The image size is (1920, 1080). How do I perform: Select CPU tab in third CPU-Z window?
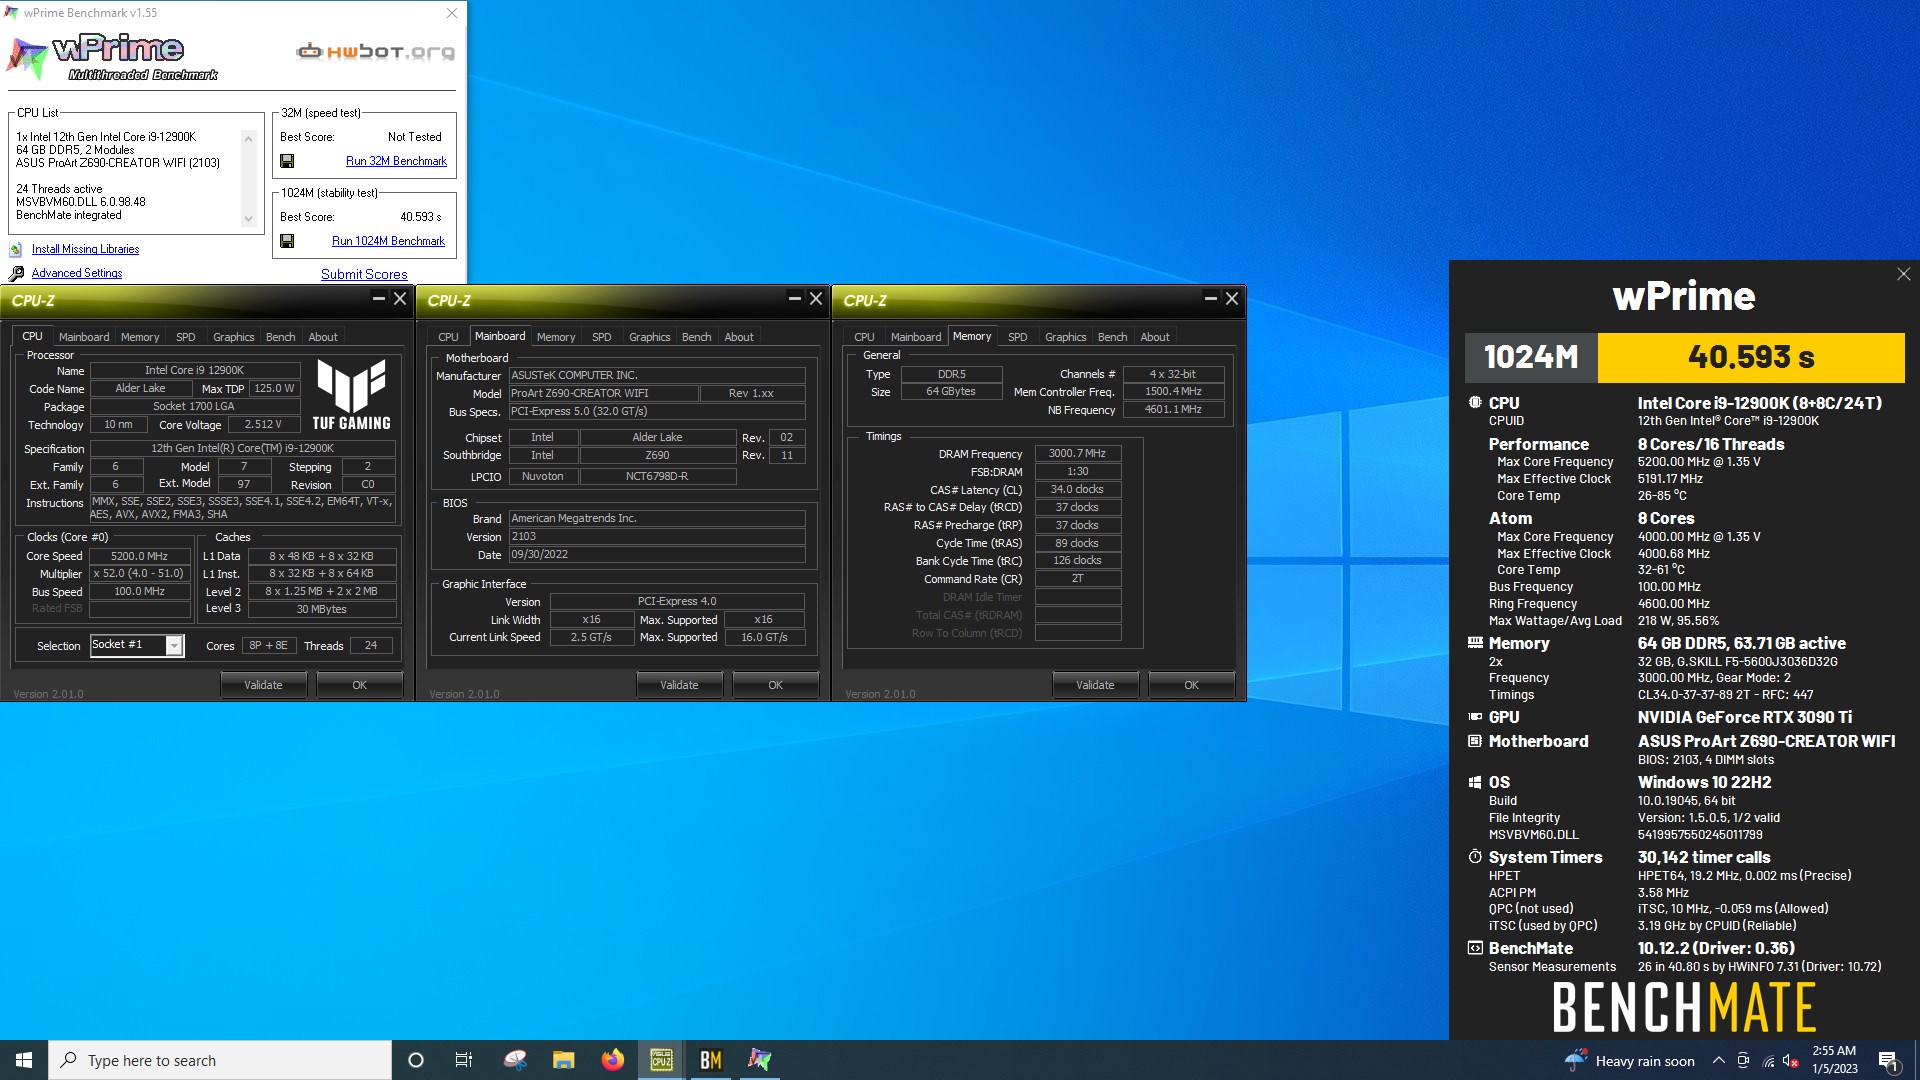(864, 337)
